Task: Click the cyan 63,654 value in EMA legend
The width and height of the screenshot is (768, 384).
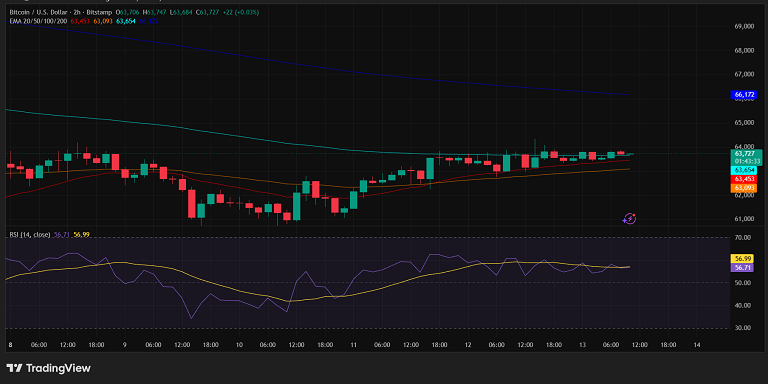Action: (x=125, y=21)
